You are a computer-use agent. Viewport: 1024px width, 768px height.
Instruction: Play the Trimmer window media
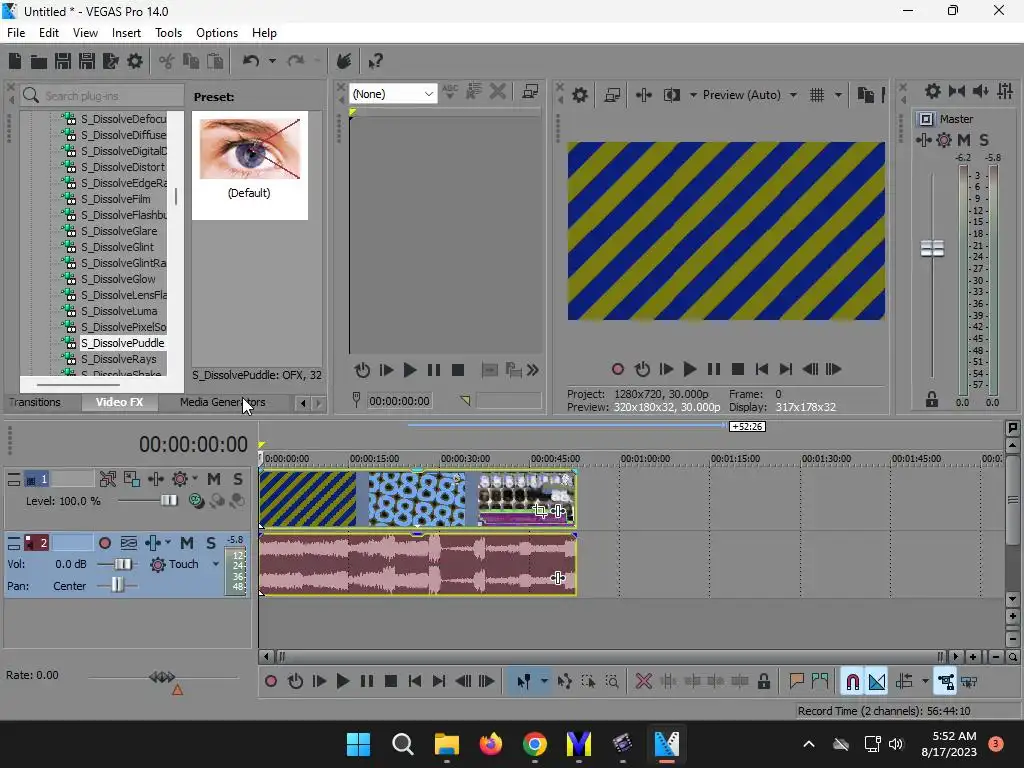pos(409,371)
